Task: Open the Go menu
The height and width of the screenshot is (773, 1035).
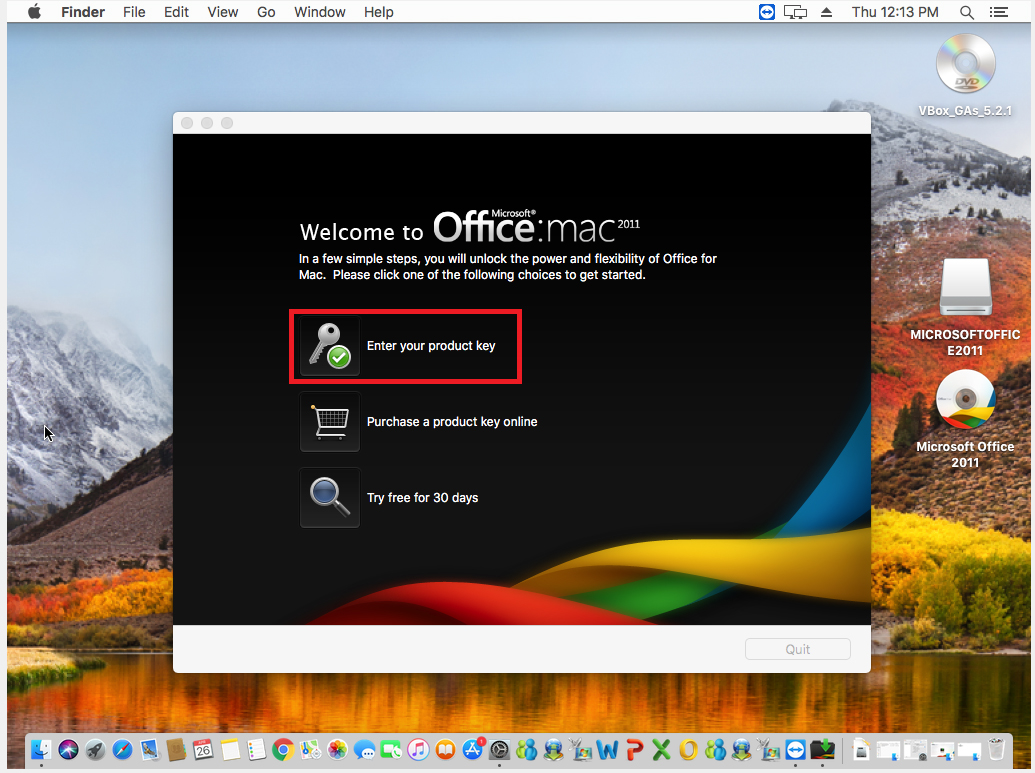Action: click(x=266, y=12)
